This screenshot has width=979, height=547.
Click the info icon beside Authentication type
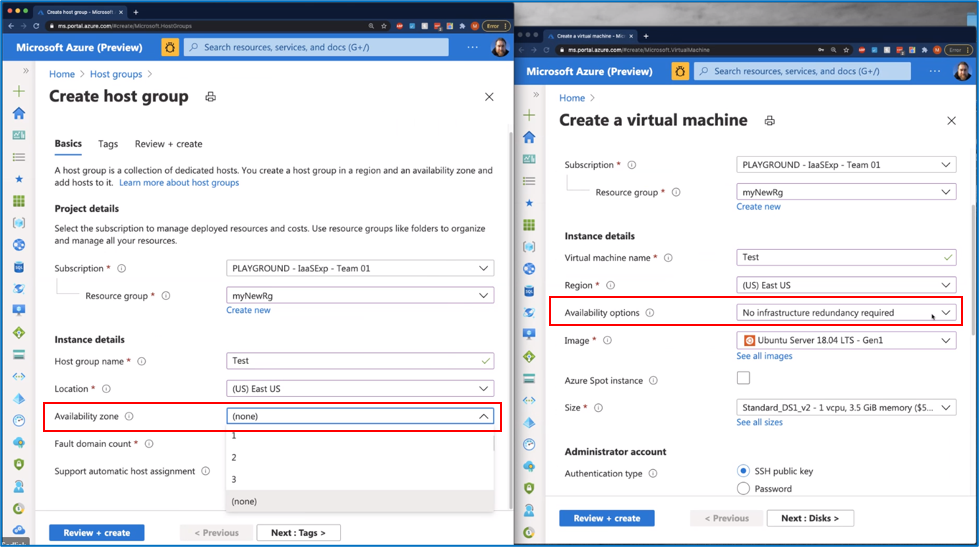[x=652, y=474]
